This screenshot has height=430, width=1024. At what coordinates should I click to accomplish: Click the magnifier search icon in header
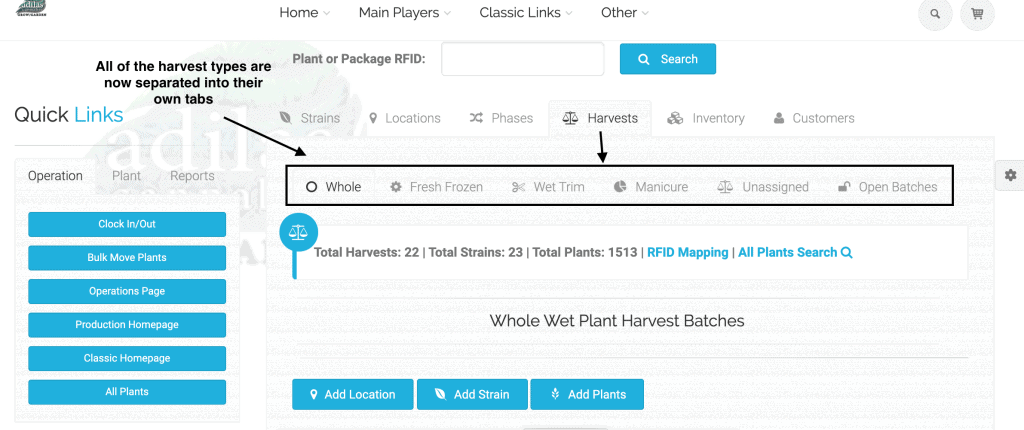(x=935, y=14)
